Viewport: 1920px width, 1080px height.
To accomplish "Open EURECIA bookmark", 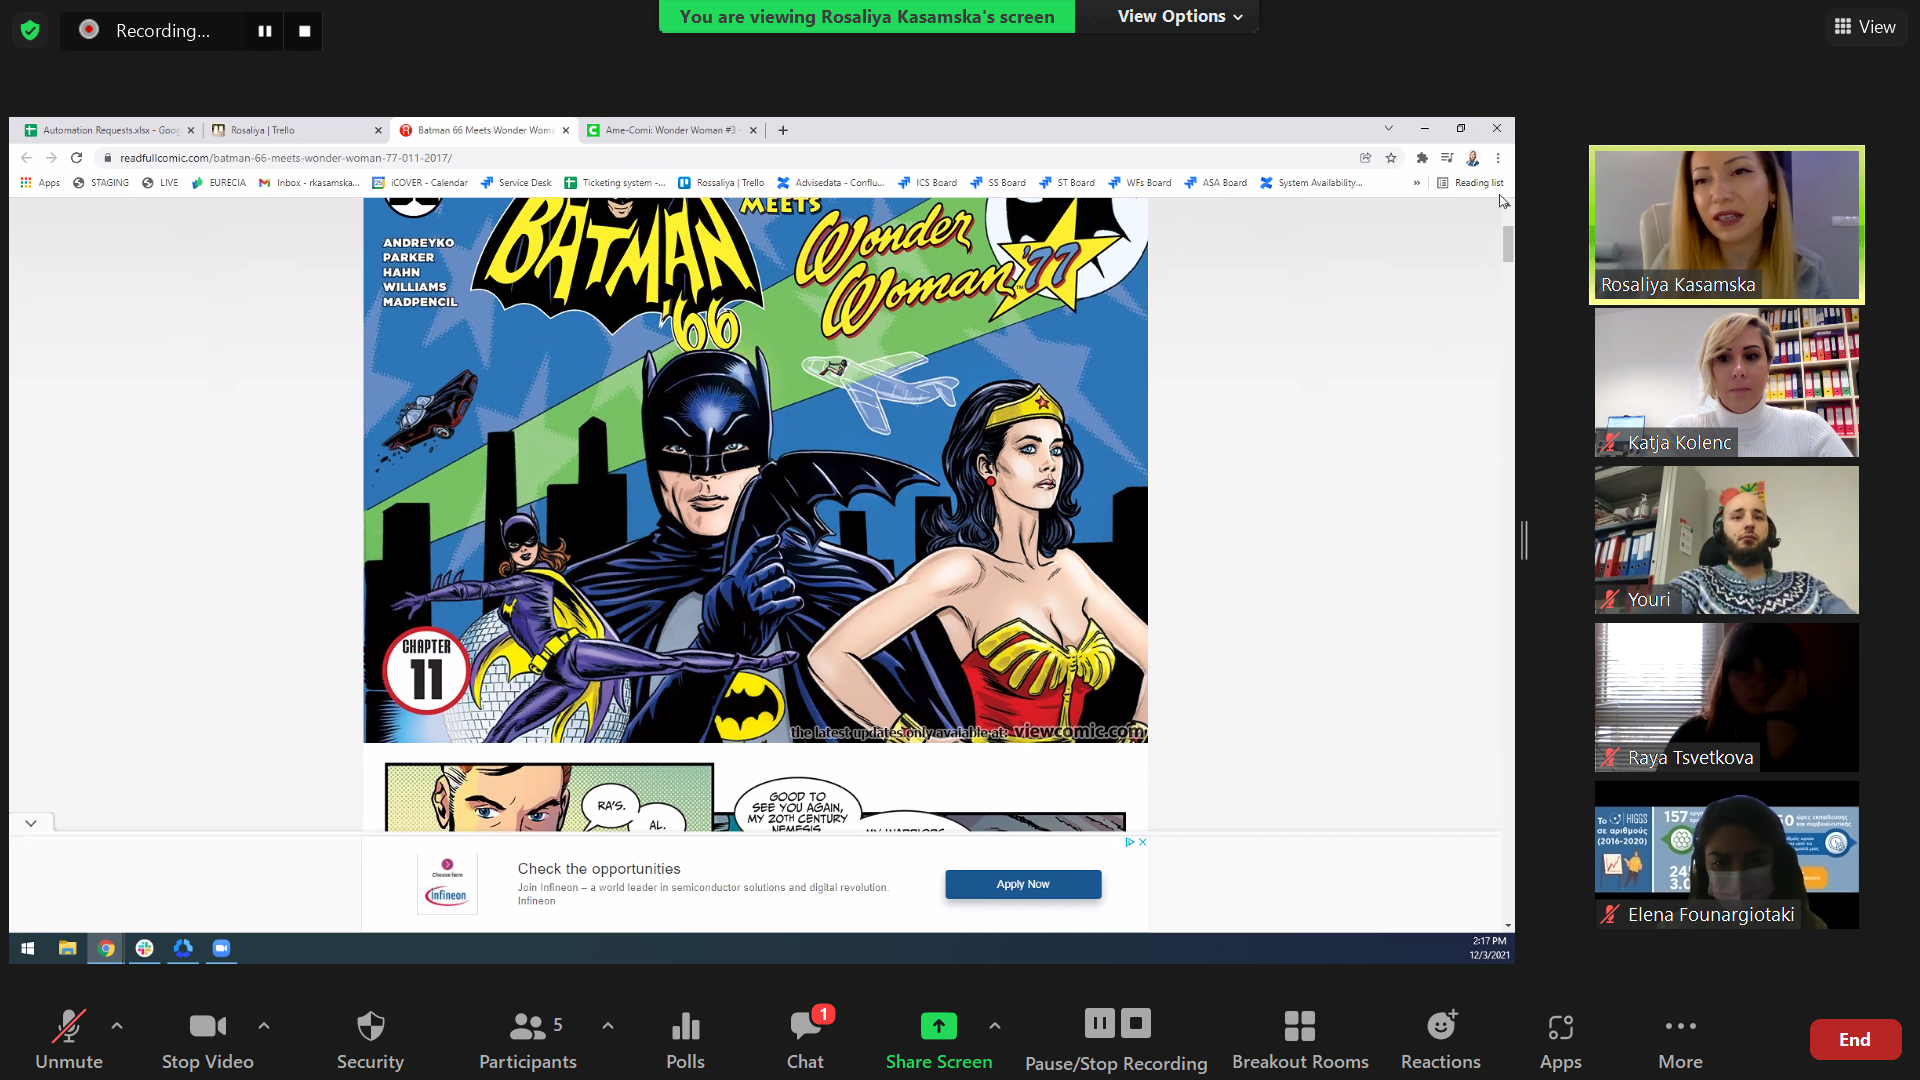I will 219,183.
